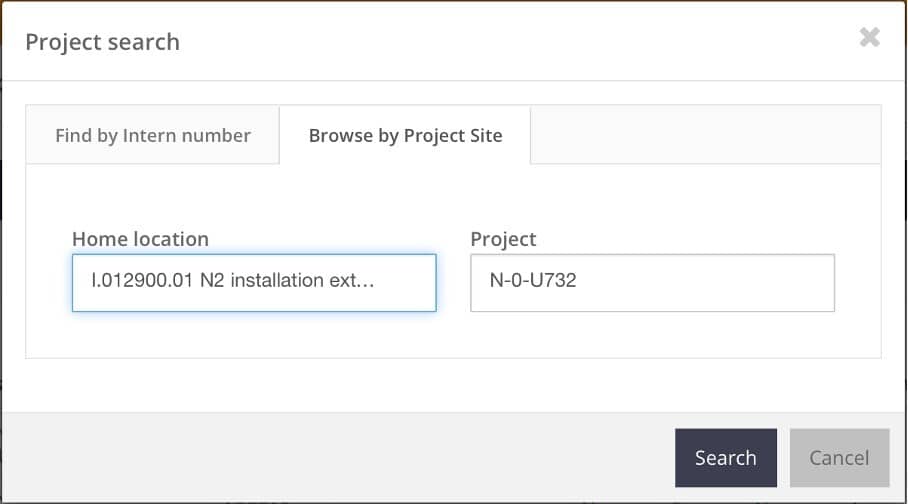Click the Project label text

[x=503, y=239]
